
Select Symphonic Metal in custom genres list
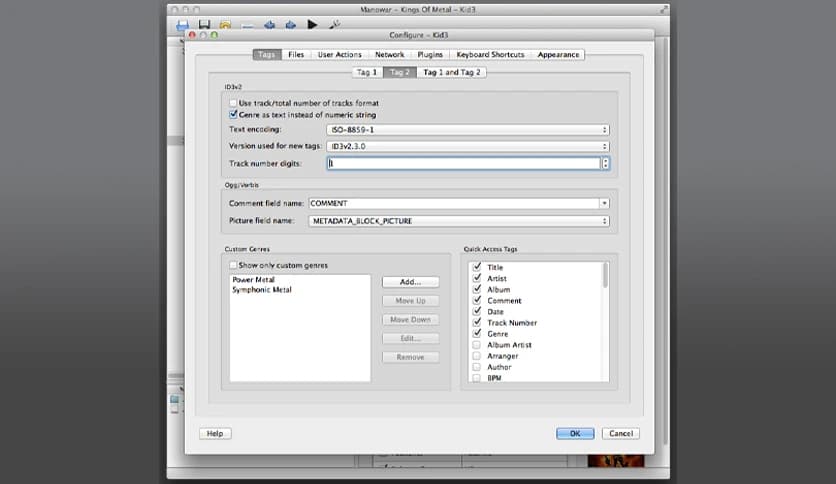click(262, 290)
